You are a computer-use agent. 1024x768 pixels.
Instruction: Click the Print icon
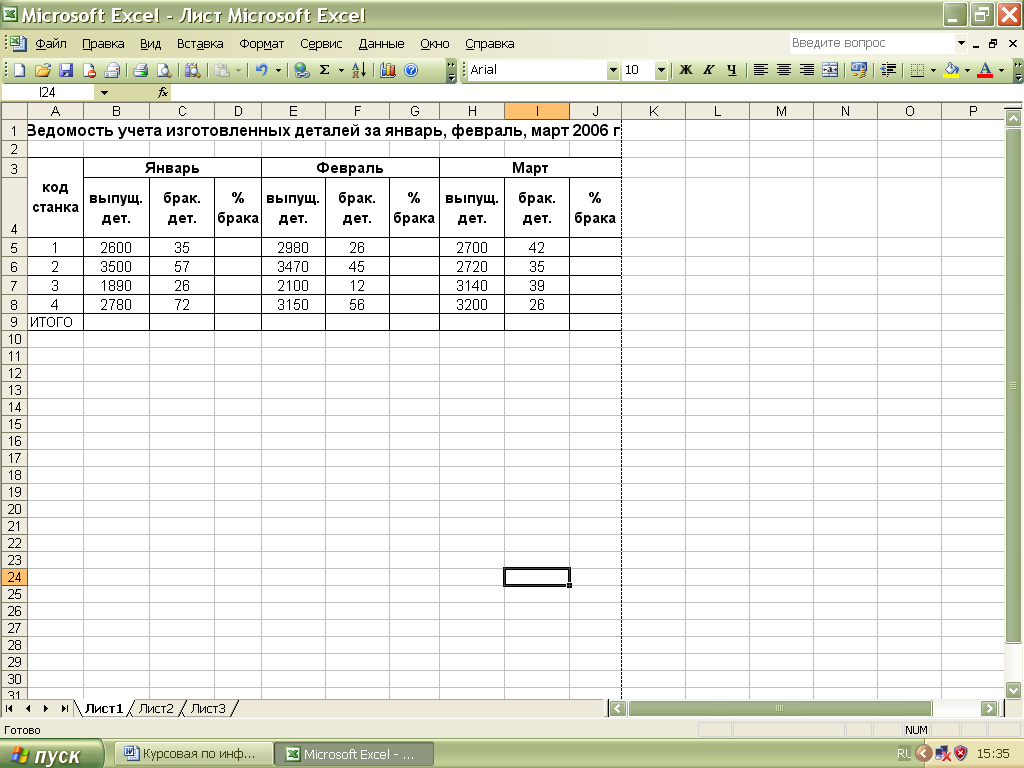[141, 70]
